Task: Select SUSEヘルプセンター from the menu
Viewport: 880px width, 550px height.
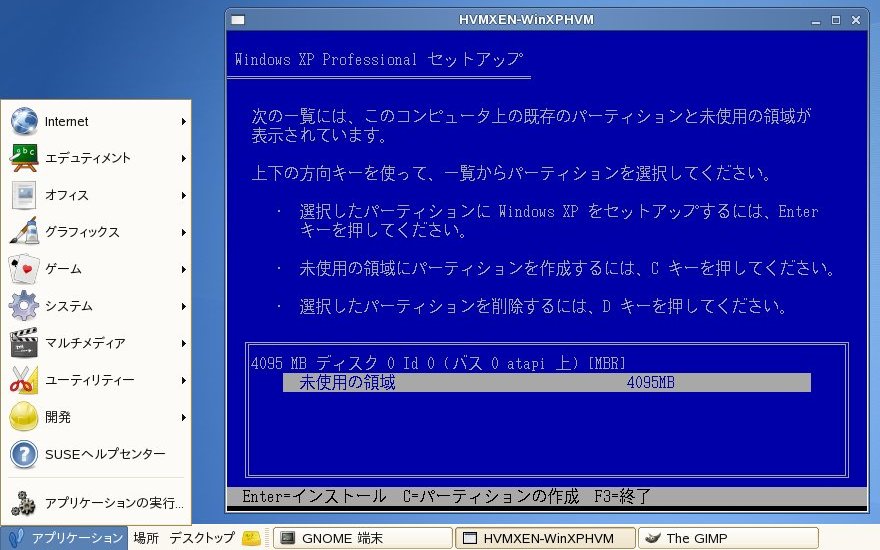Action: click(96, 455)
